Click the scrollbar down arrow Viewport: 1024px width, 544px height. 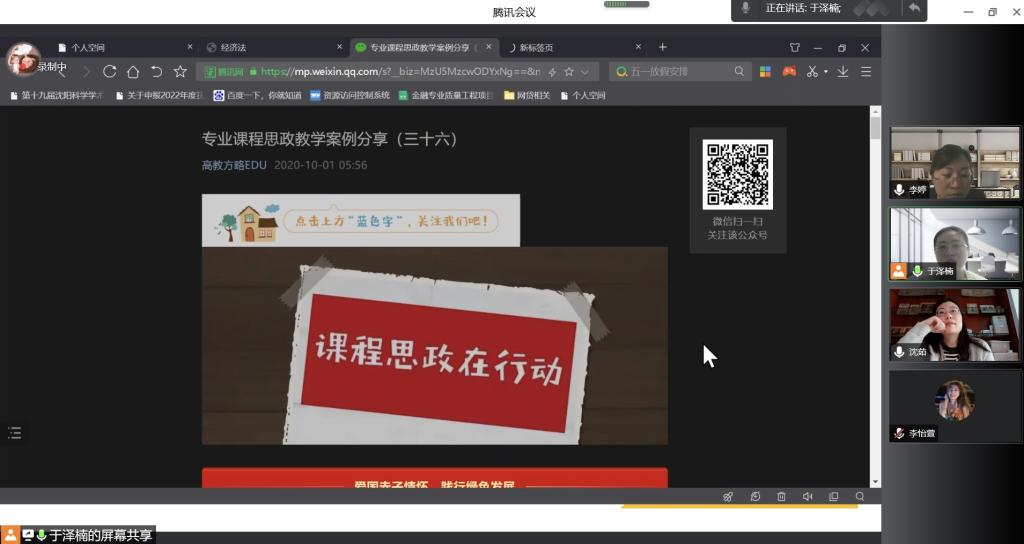pos(875,482)
